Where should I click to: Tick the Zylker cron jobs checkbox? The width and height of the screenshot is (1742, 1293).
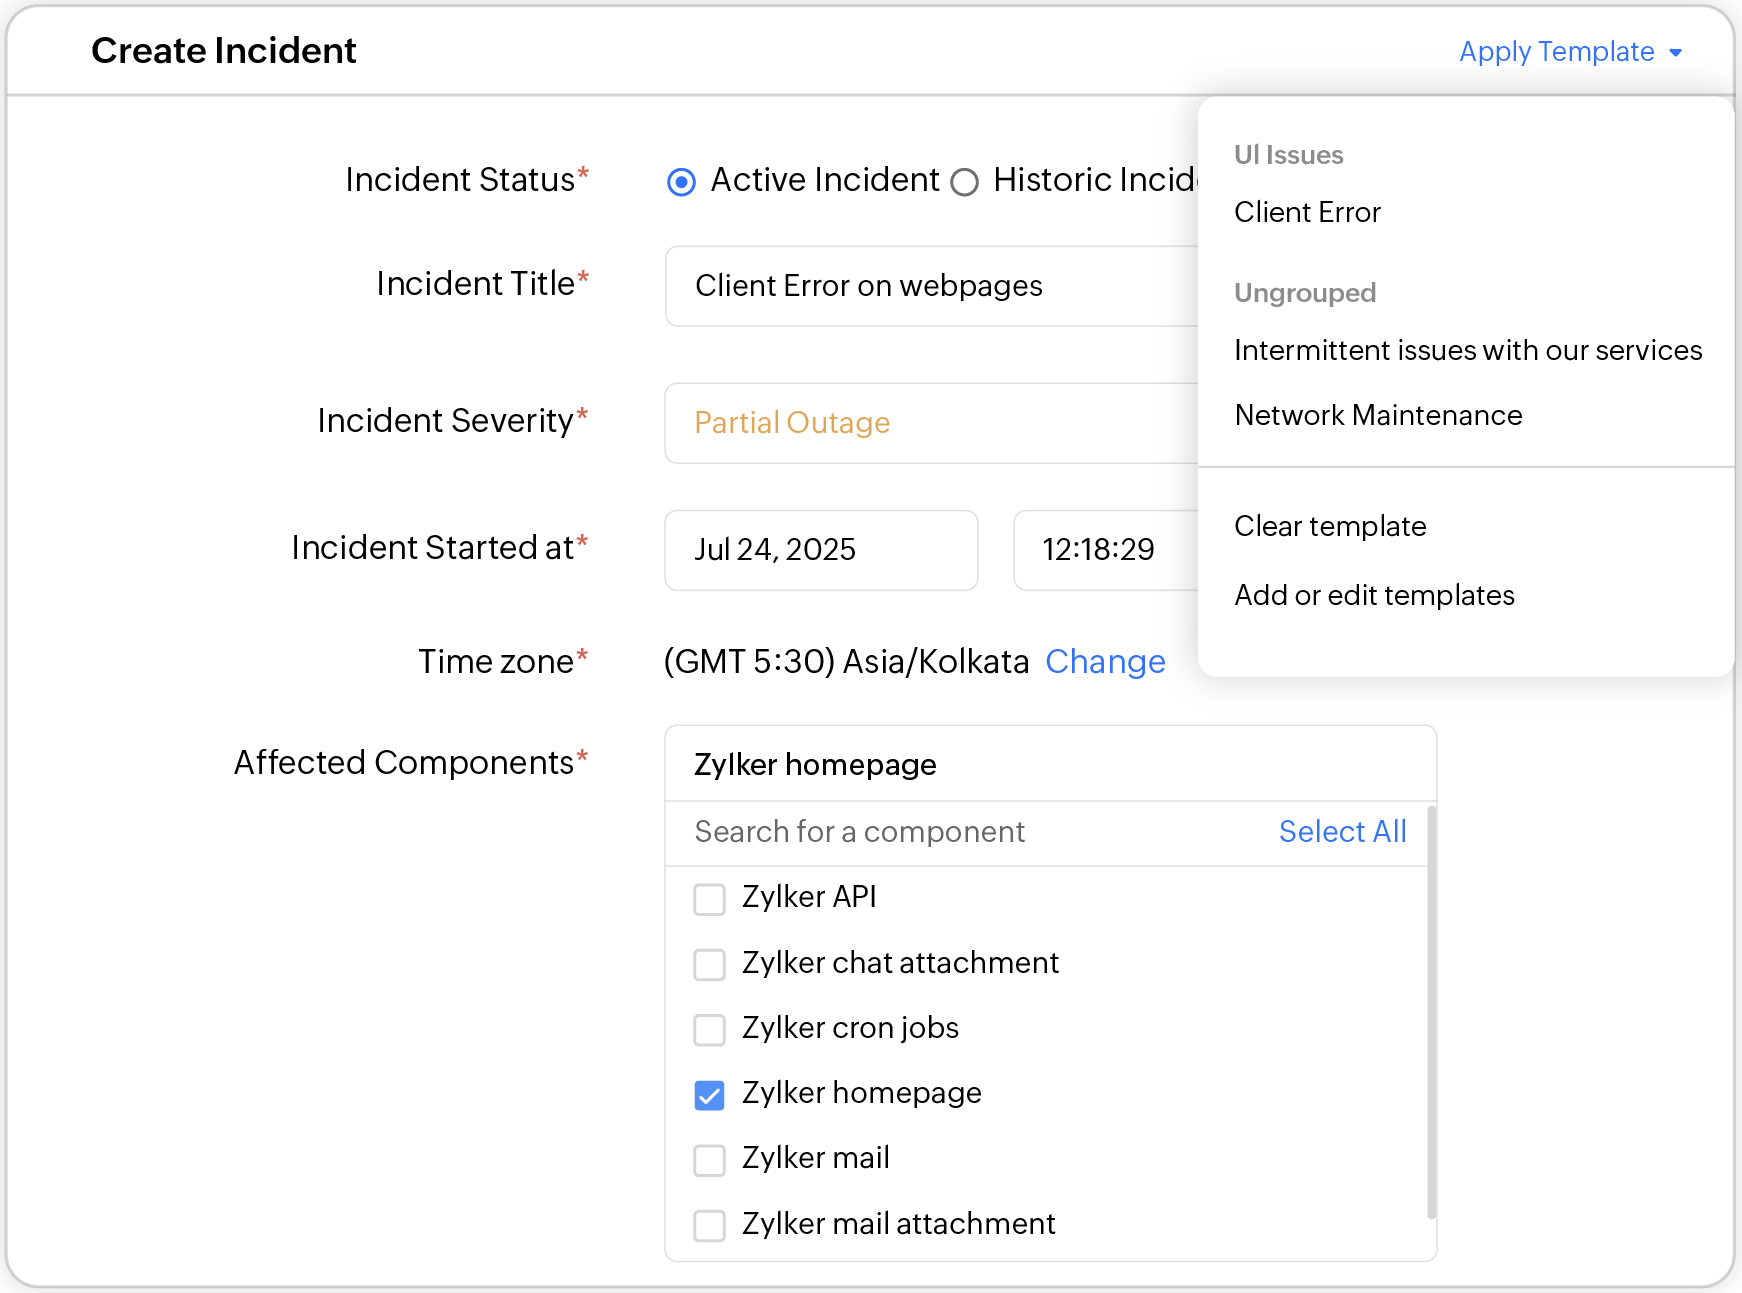click(709, 1030)
